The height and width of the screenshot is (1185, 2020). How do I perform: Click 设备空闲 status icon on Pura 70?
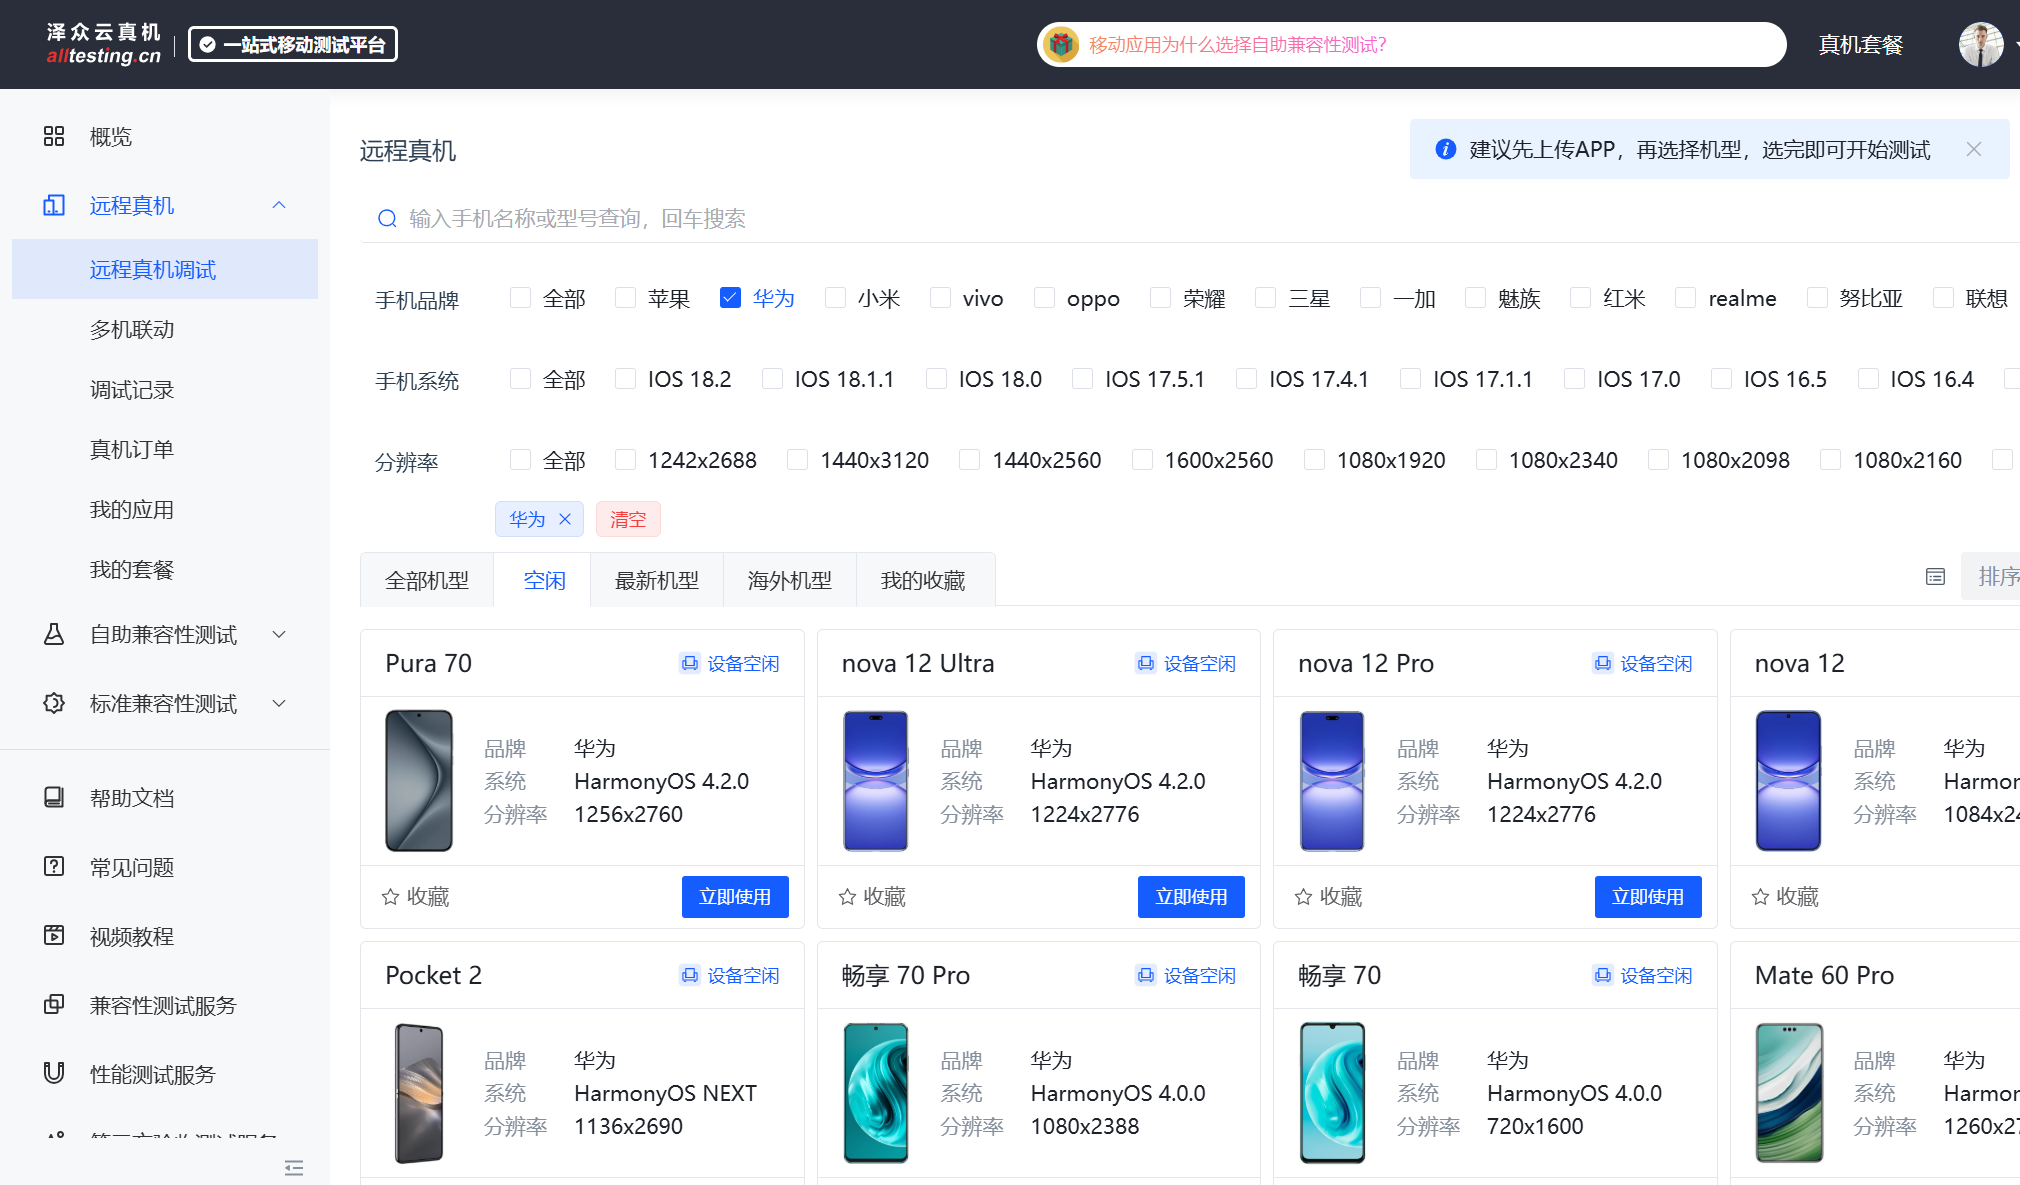(689, 663)
